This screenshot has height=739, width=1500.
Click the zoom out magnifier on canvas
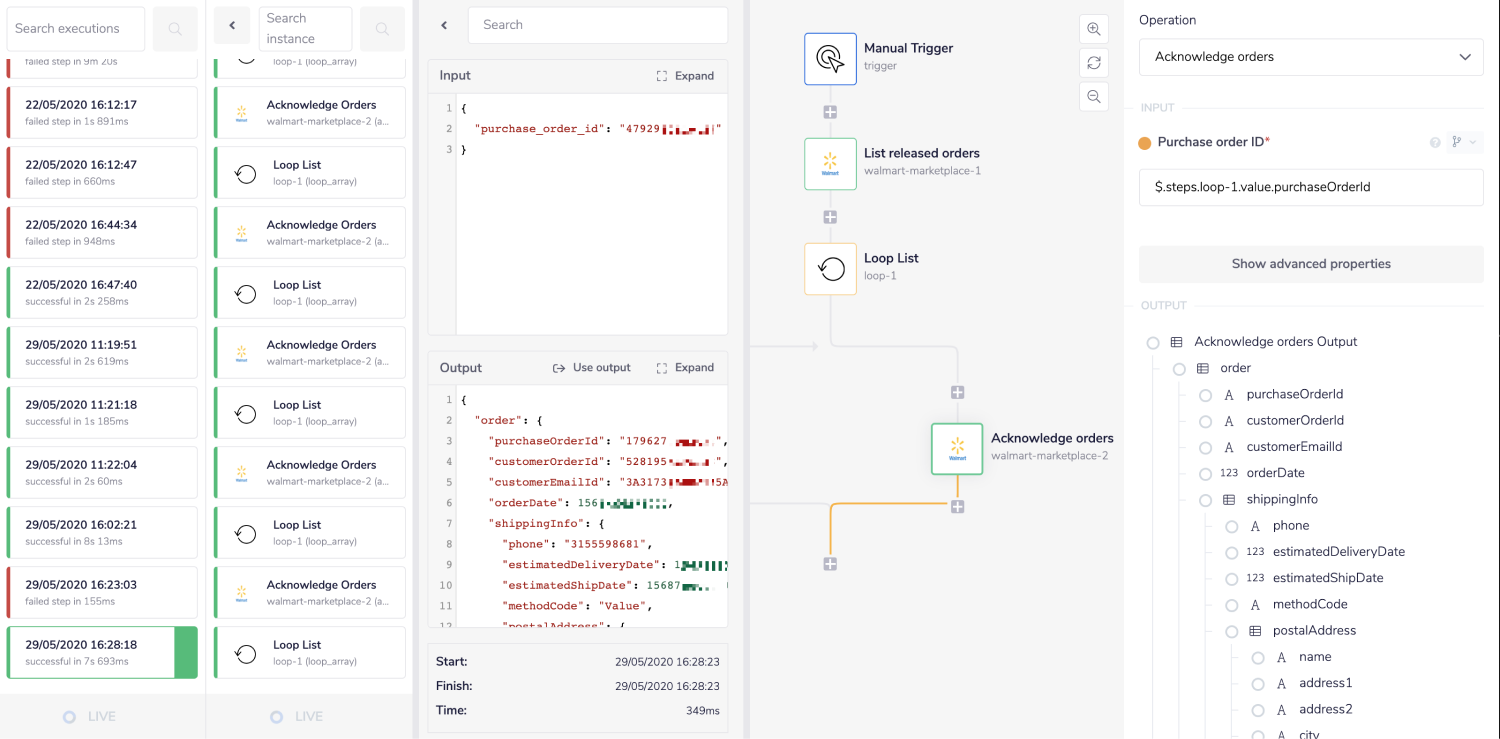(x=1094, y=97)
